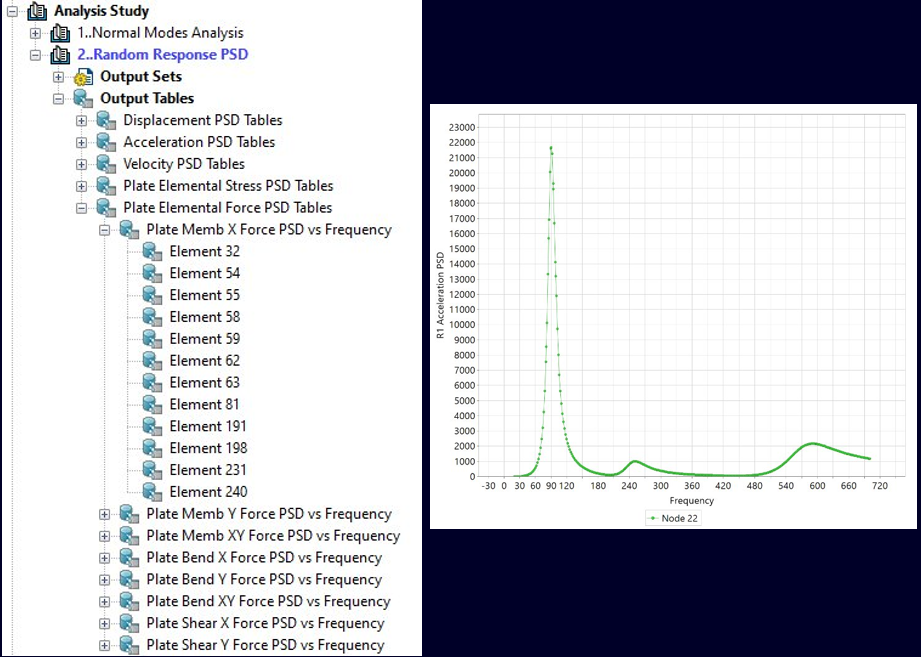Expand the Velocity PSD Tables branch
Viewport: 921px width, 657px height.
tap(80, 164)
